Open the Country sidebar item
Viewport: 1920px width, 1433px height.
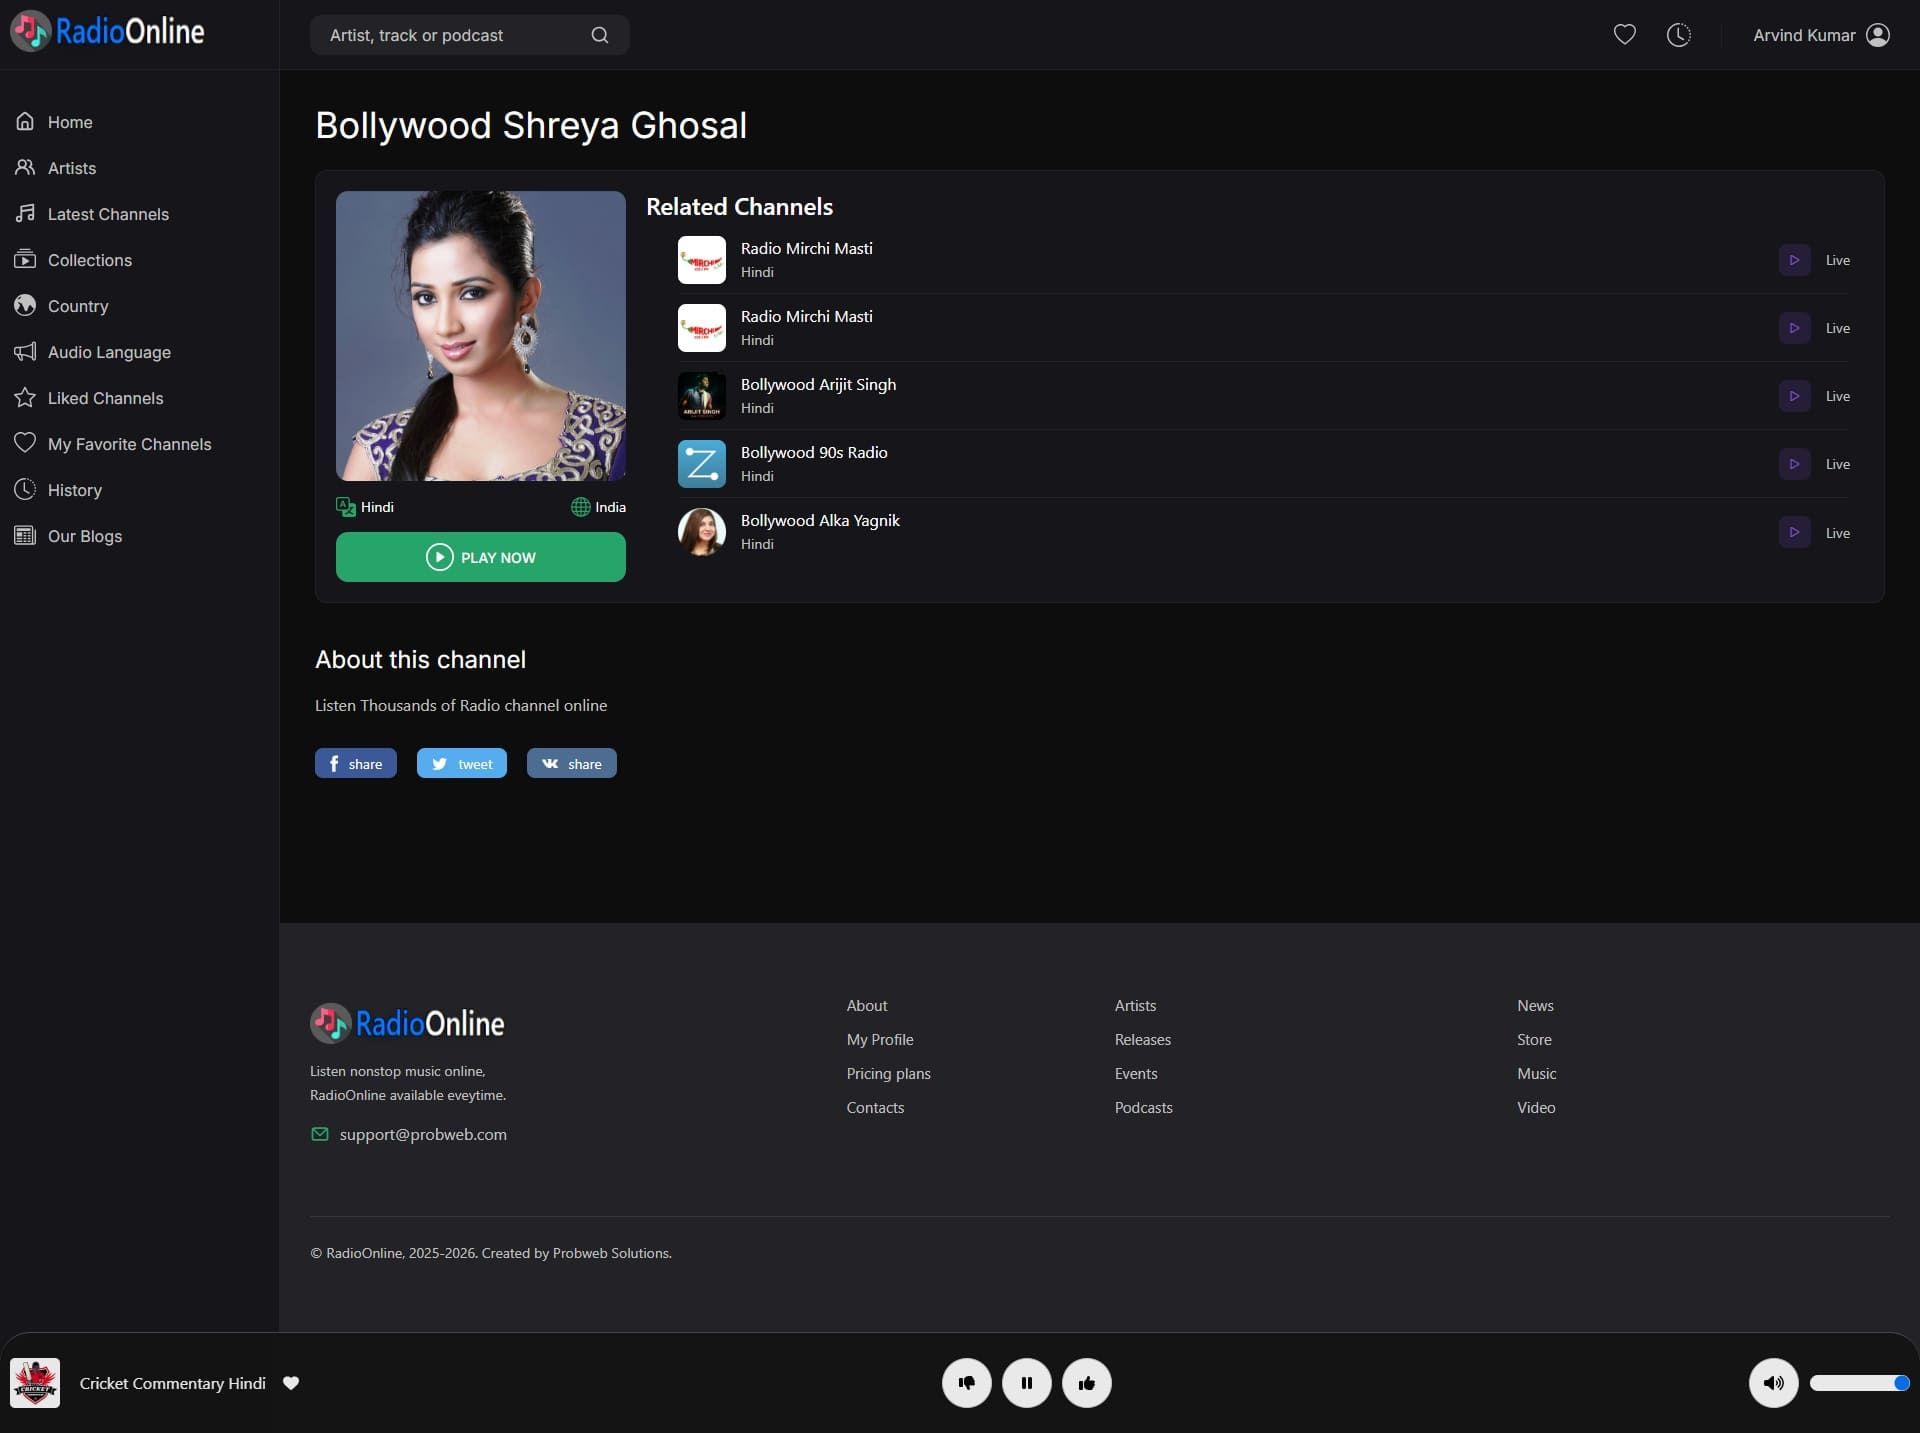tap(77, 306)
